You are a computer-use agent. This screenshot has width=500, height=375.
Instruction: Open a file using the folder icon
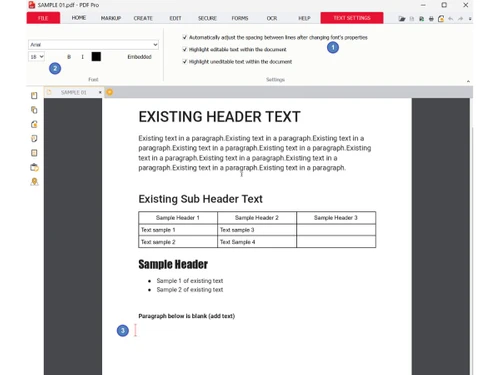402,19
